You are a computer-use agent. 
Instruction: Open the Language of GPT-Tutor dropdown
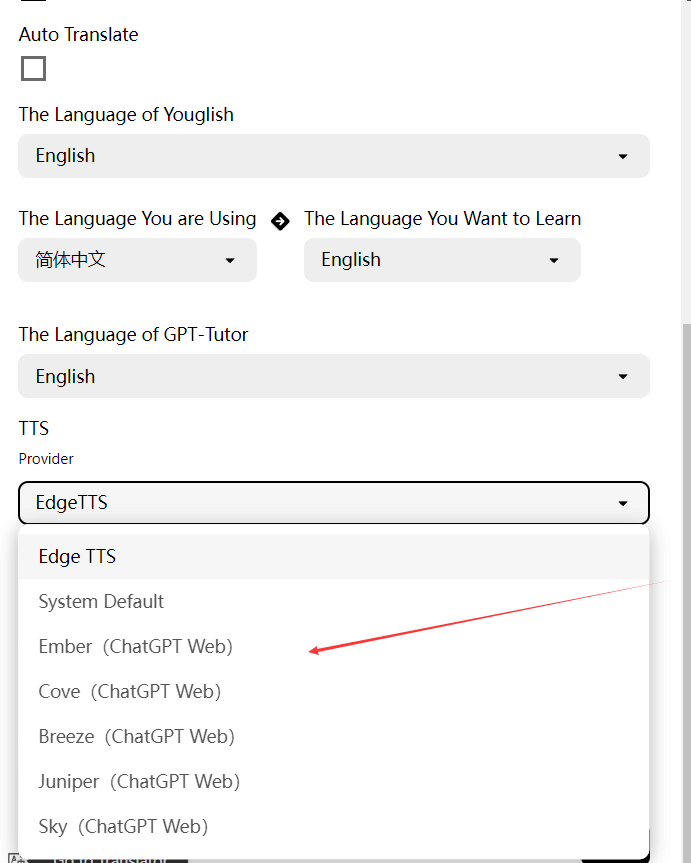coord(334,376)
